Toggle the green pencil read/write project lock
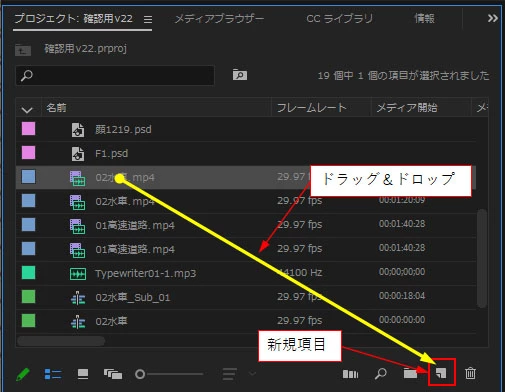Image resolution: width=505 pixels, height=392 pixels. pos(23,374)
